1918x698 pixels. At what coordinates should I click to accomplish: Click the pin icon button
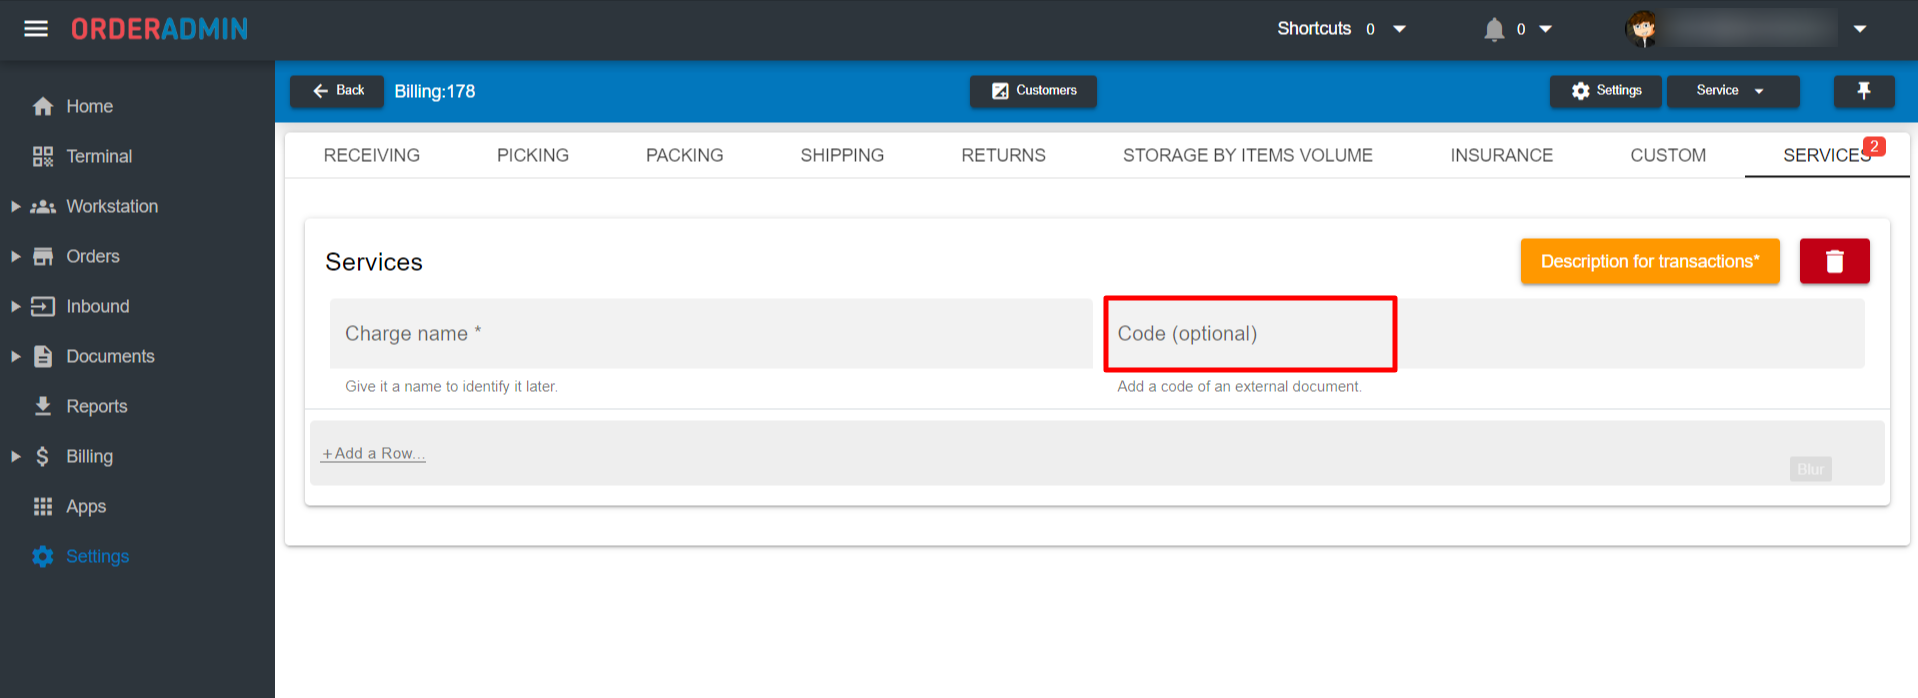[x=1864, y=91]
